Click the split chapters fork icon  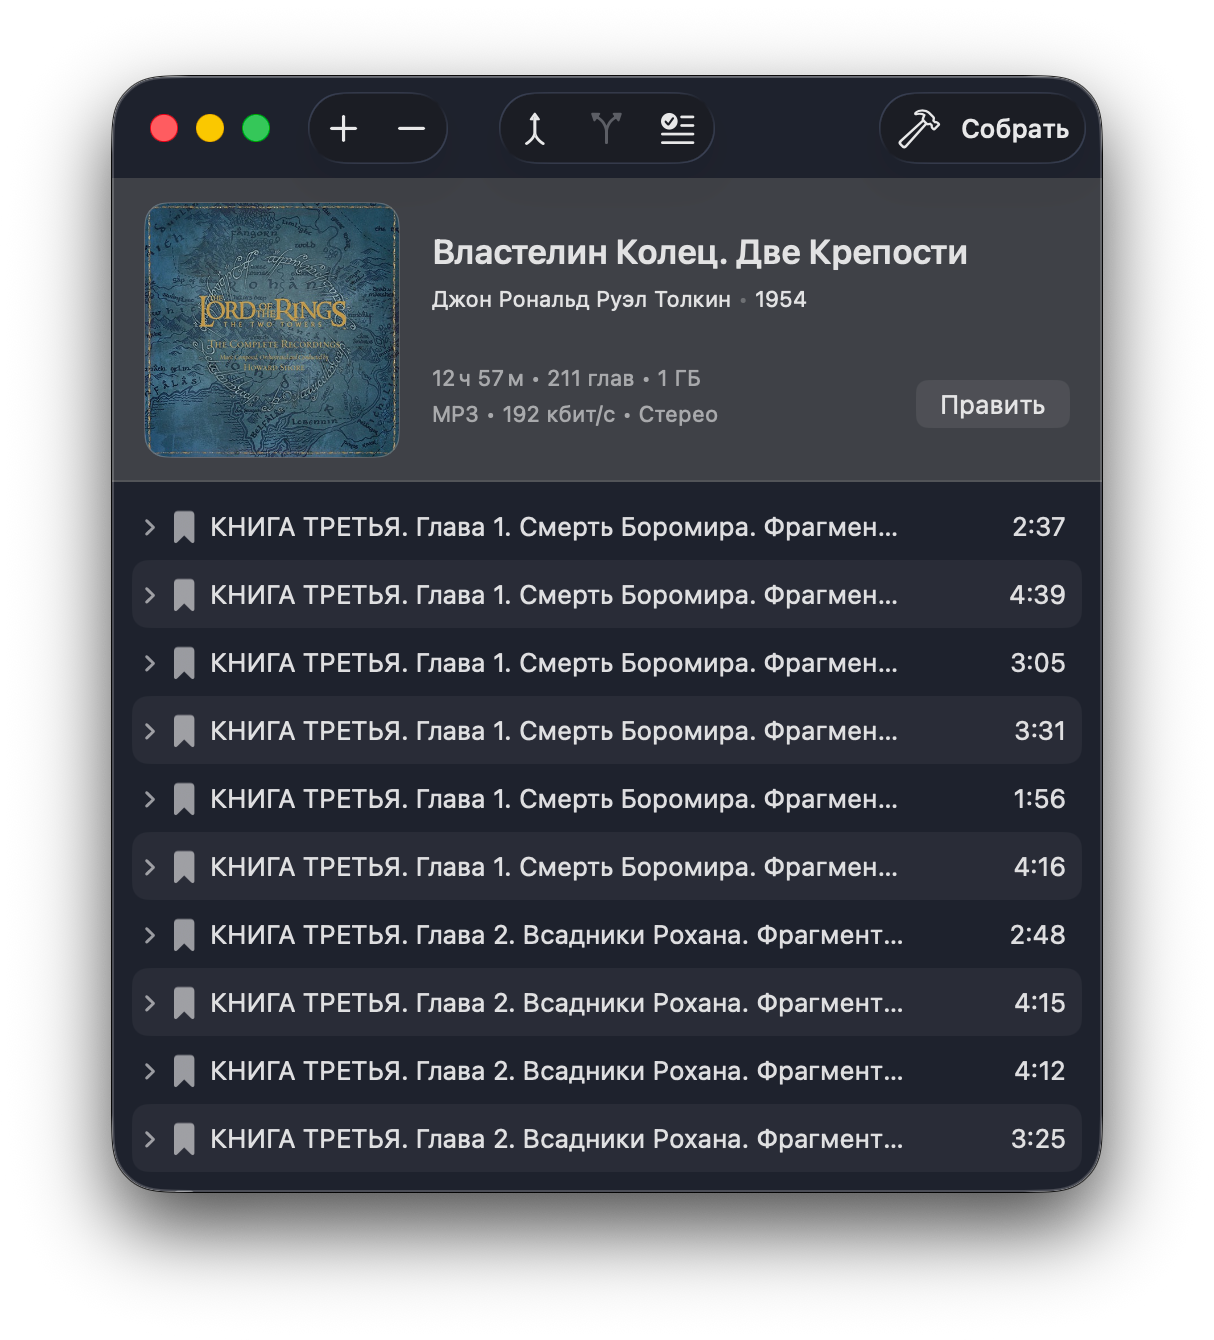pyautogui.click(x=606, y=129)
